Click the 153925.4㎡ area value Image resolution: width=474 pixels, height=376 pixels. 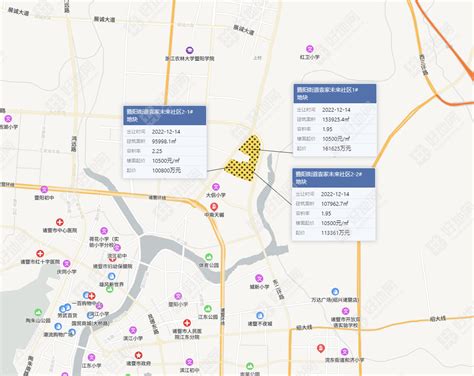336,119
